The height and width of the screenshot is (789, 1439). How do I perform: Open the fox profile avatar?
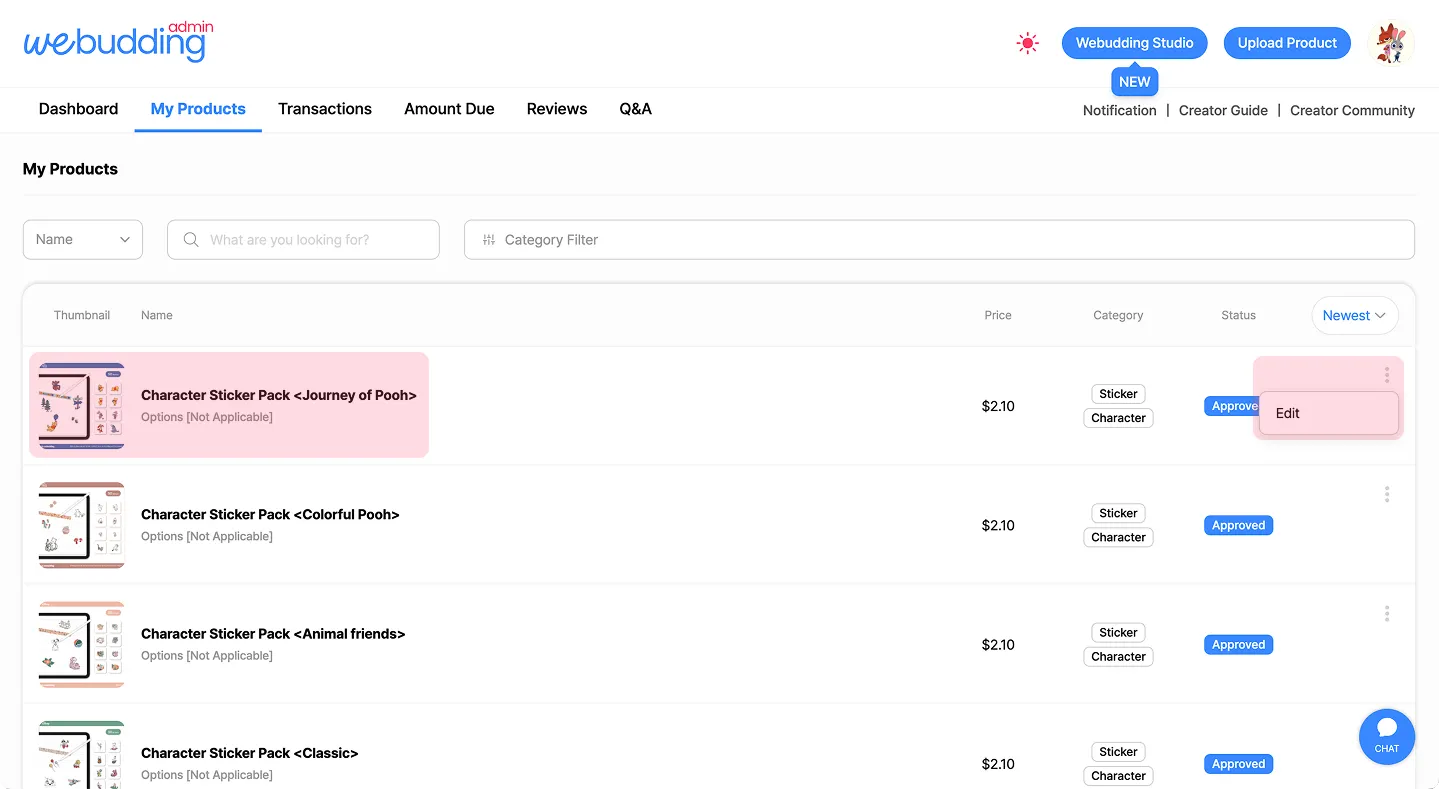tap(1390, 43)
